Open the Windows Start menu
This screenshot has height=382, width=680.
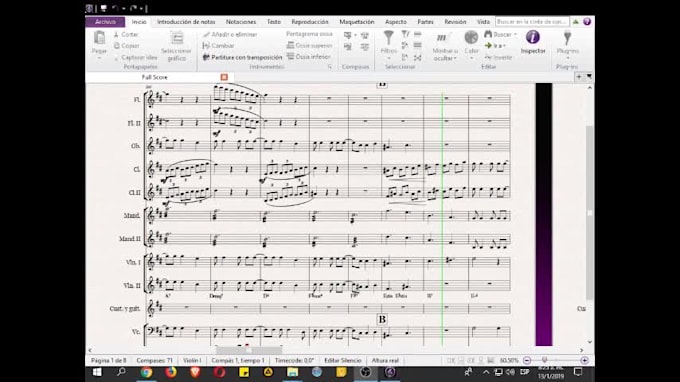(x=97, y=372)
